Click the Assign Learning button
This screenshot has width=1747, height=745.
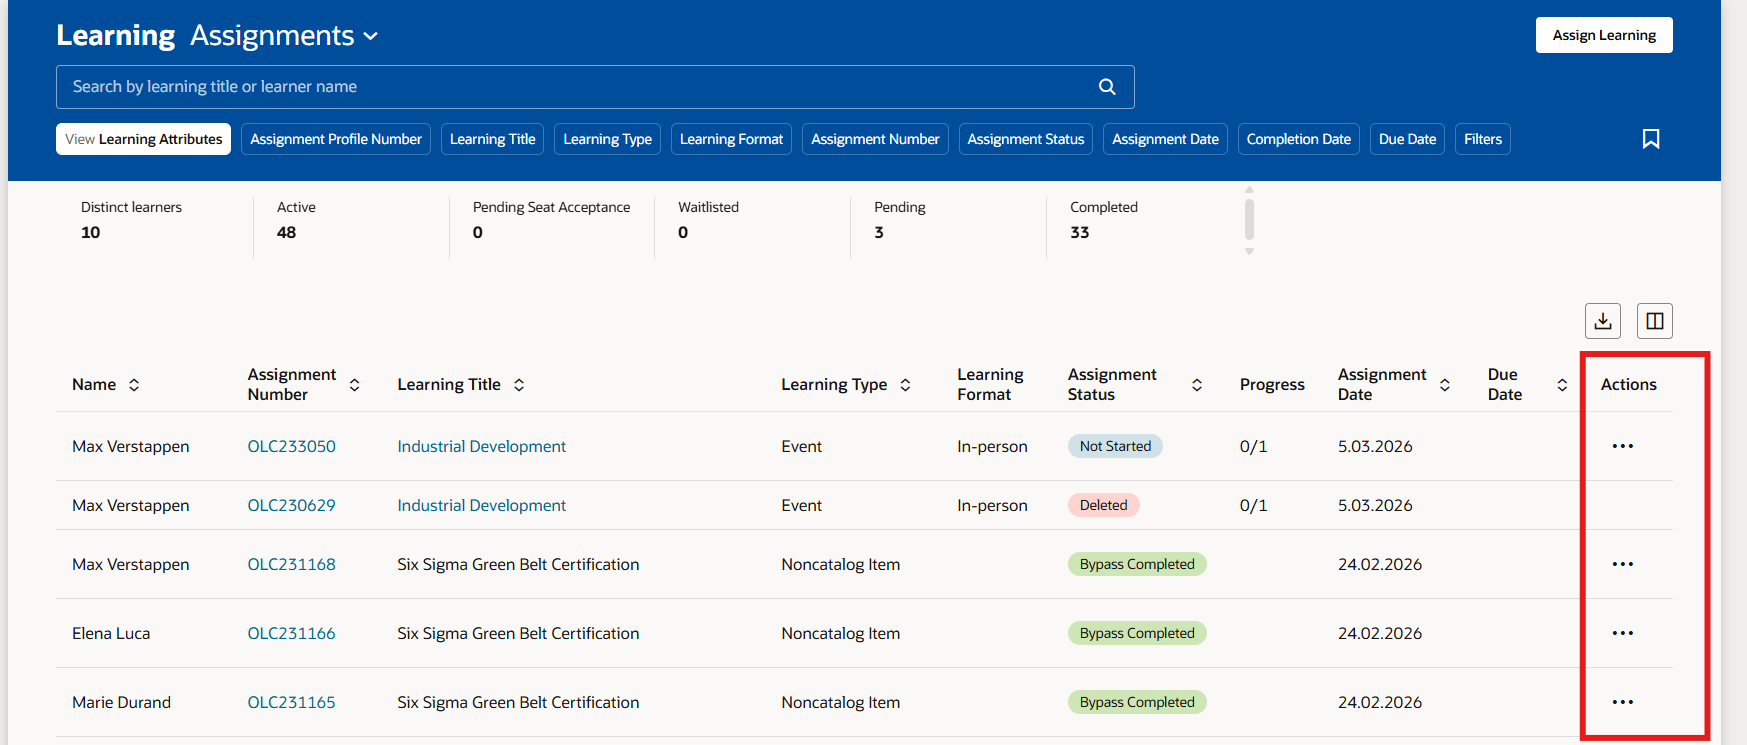tap(1604, 35)
